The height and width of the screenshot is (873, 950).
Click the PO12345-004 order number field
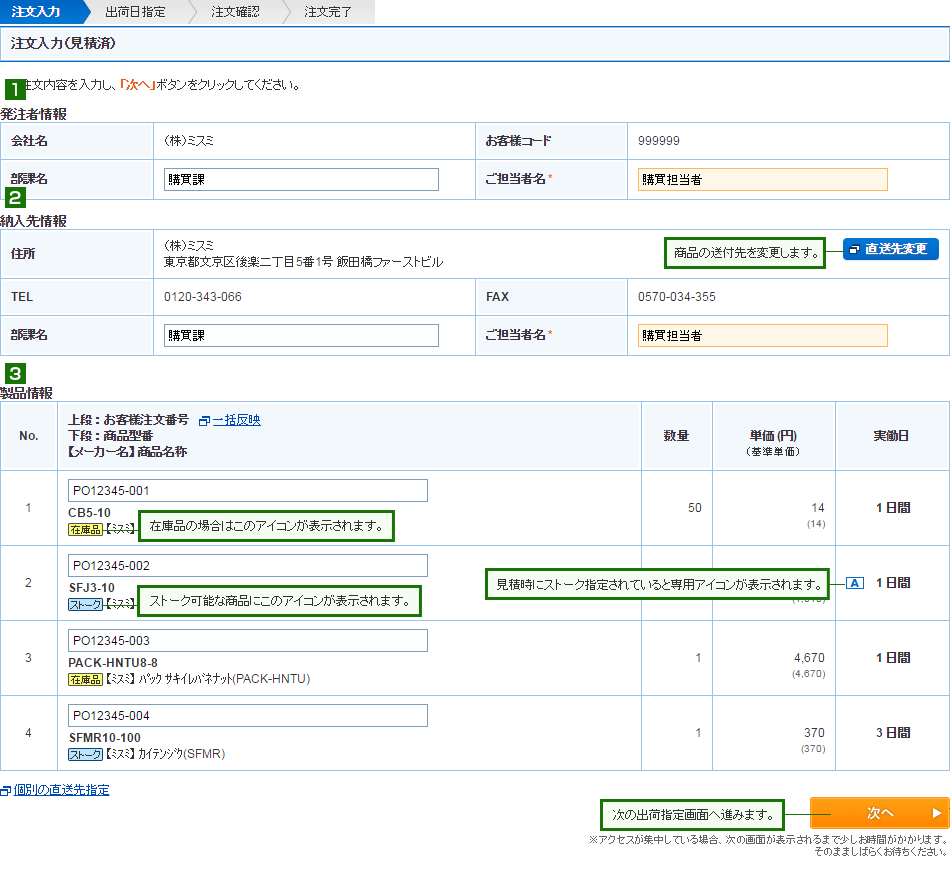point(247,715)
